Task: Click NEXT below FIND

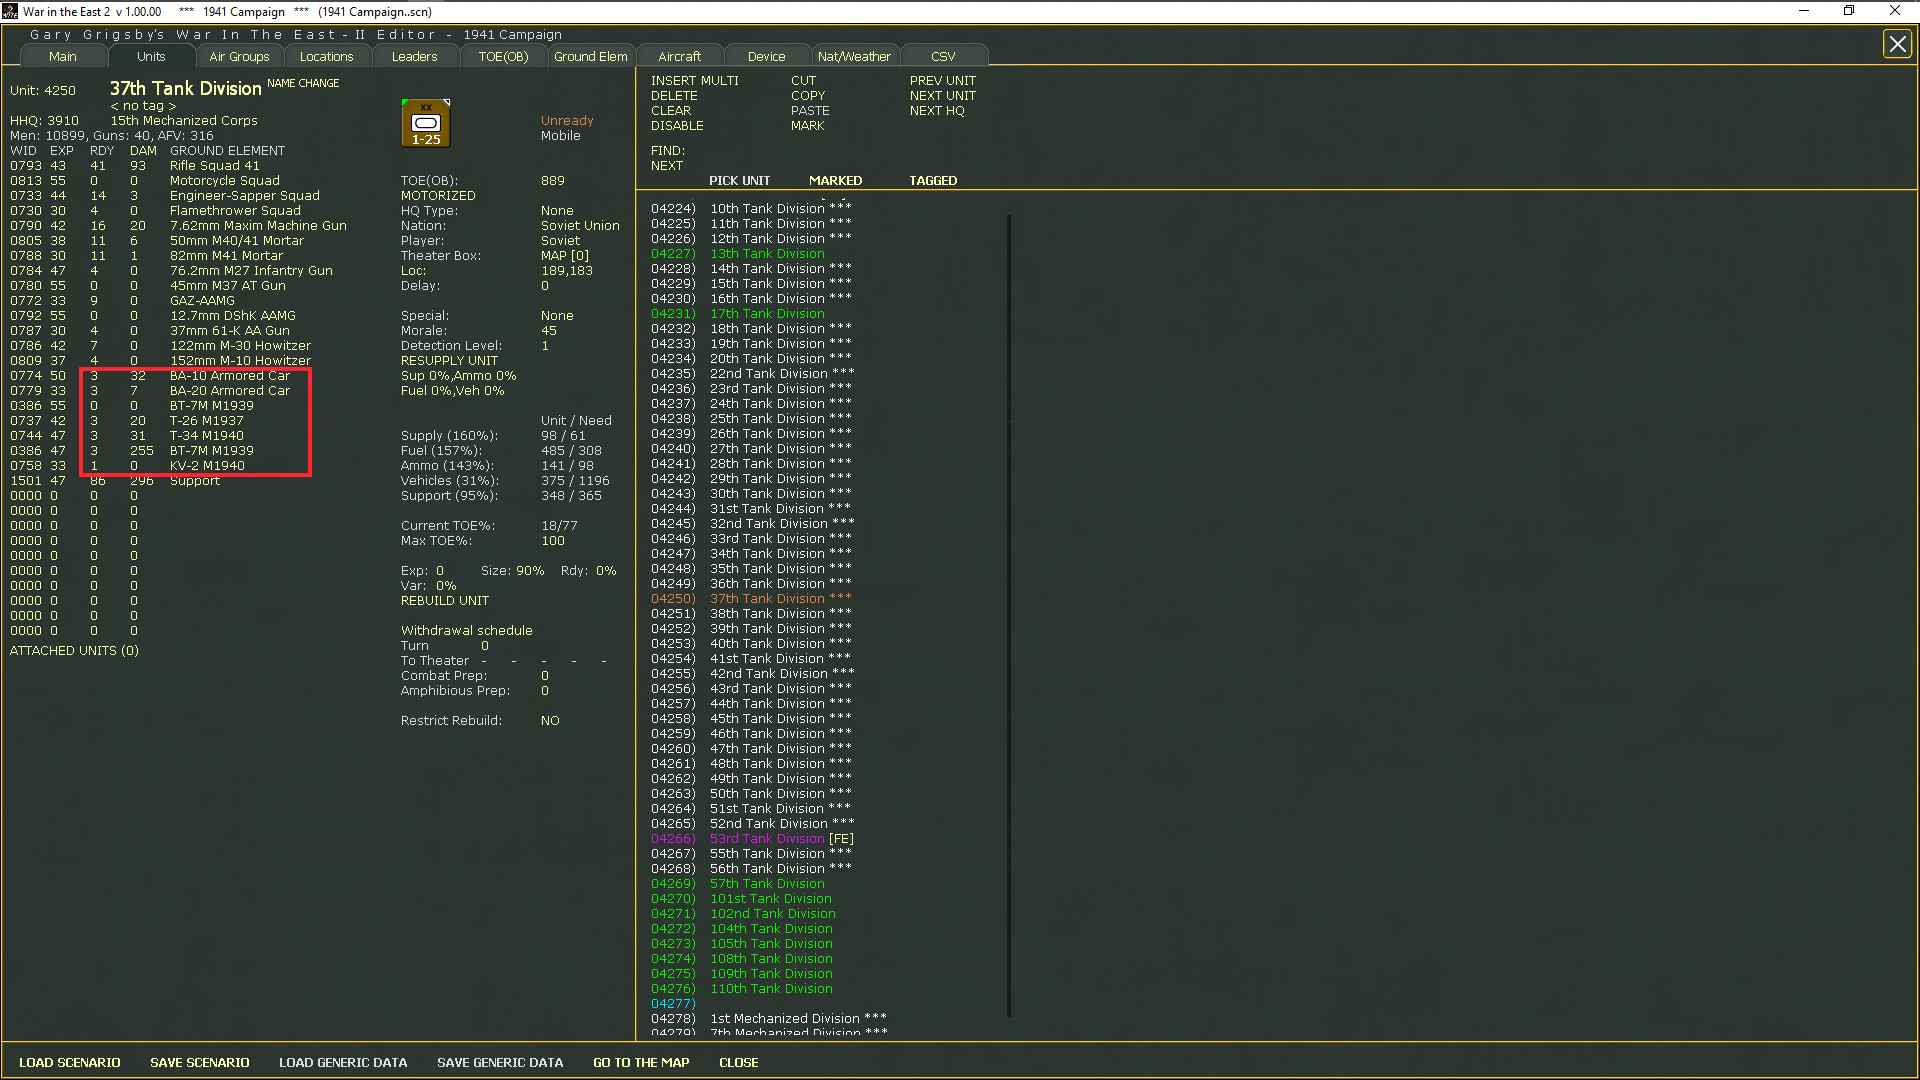Action: (667, 166)
